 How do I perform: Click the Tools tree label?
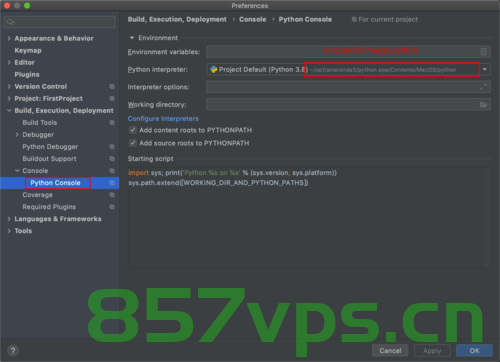coord(23,231)
